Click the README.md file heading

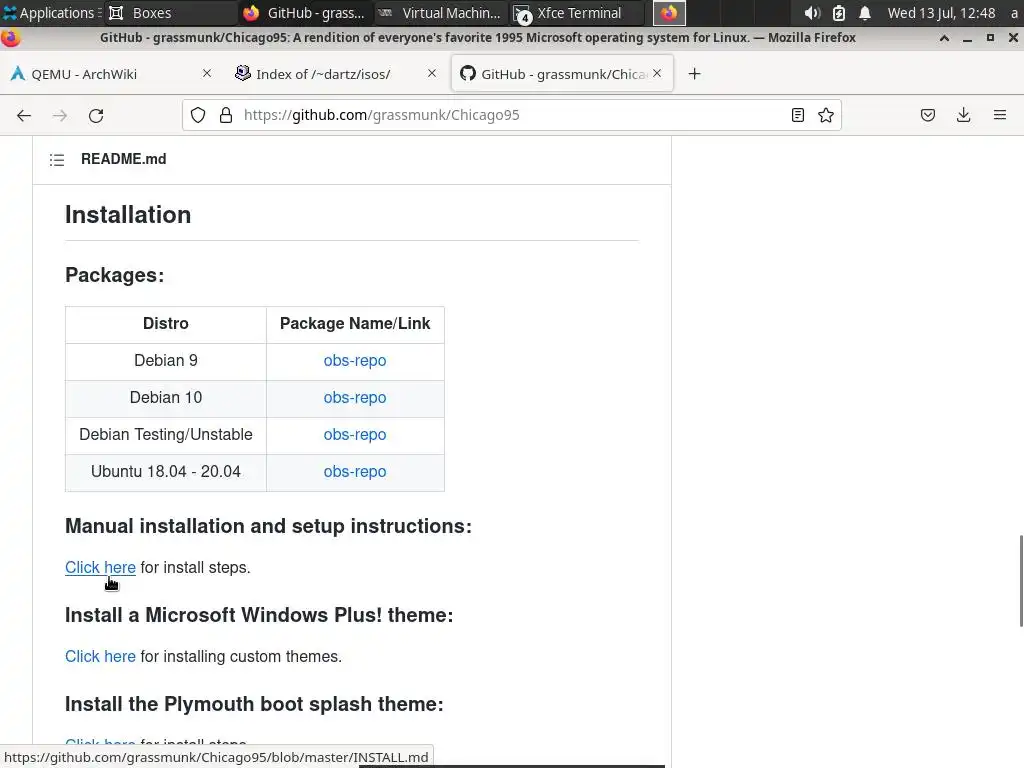point(123,159)
